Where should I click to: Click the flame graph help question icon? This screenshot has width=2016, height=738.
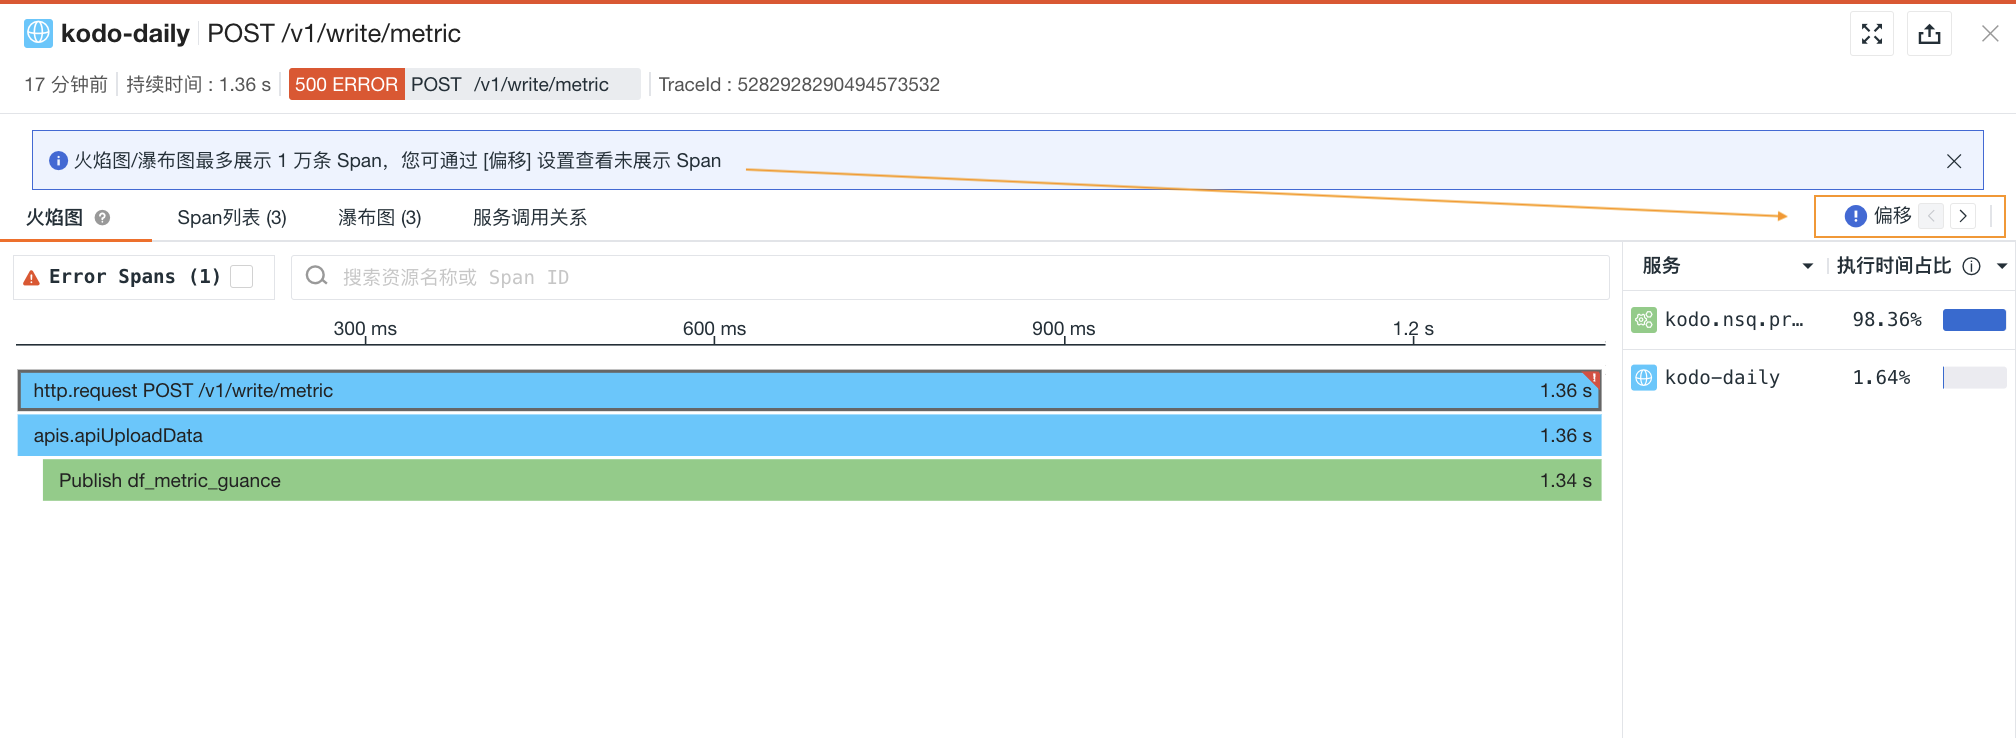(102, 218)
